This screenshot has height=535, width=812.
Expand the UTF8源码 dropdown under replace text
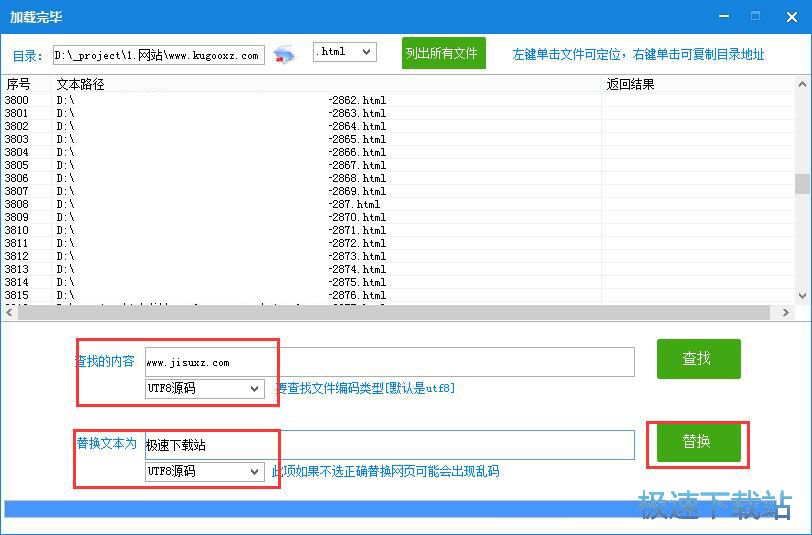(205, 471)
